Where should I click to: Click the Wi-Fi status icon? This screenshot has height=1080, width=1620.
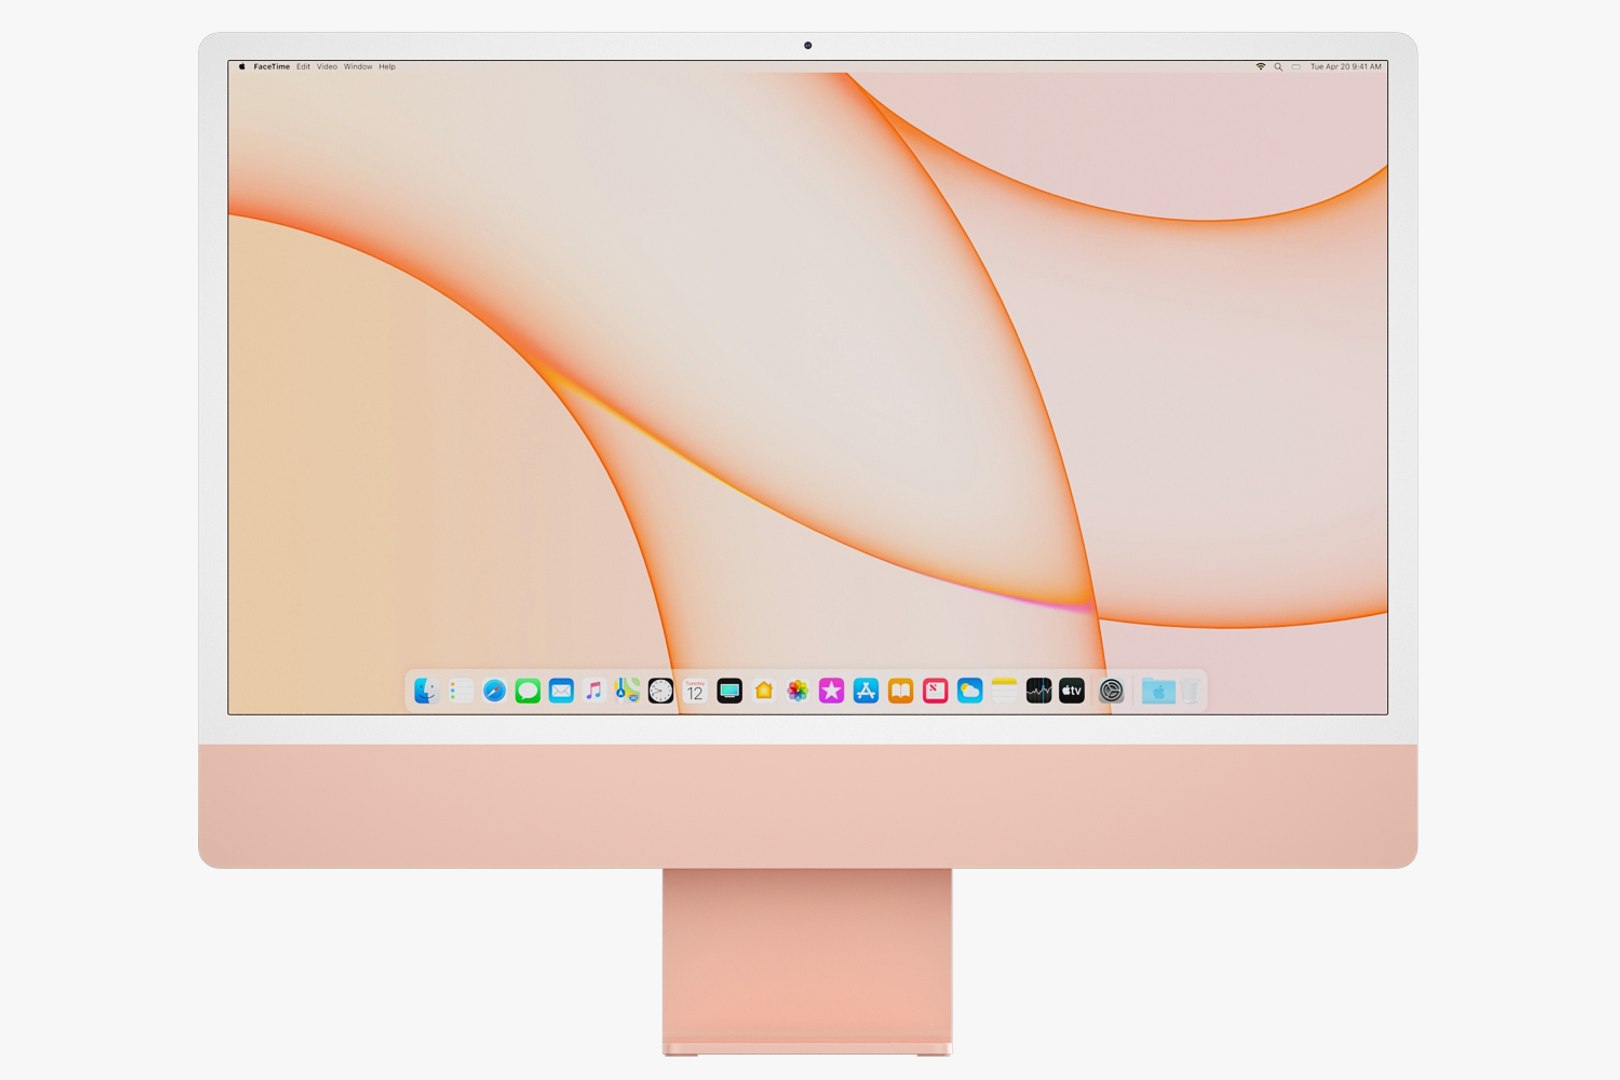[1260, 67]
